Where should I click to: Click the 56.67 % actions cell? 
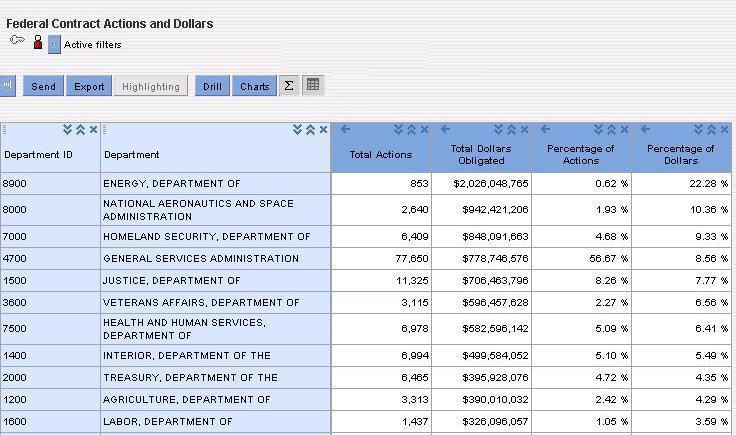582,259
